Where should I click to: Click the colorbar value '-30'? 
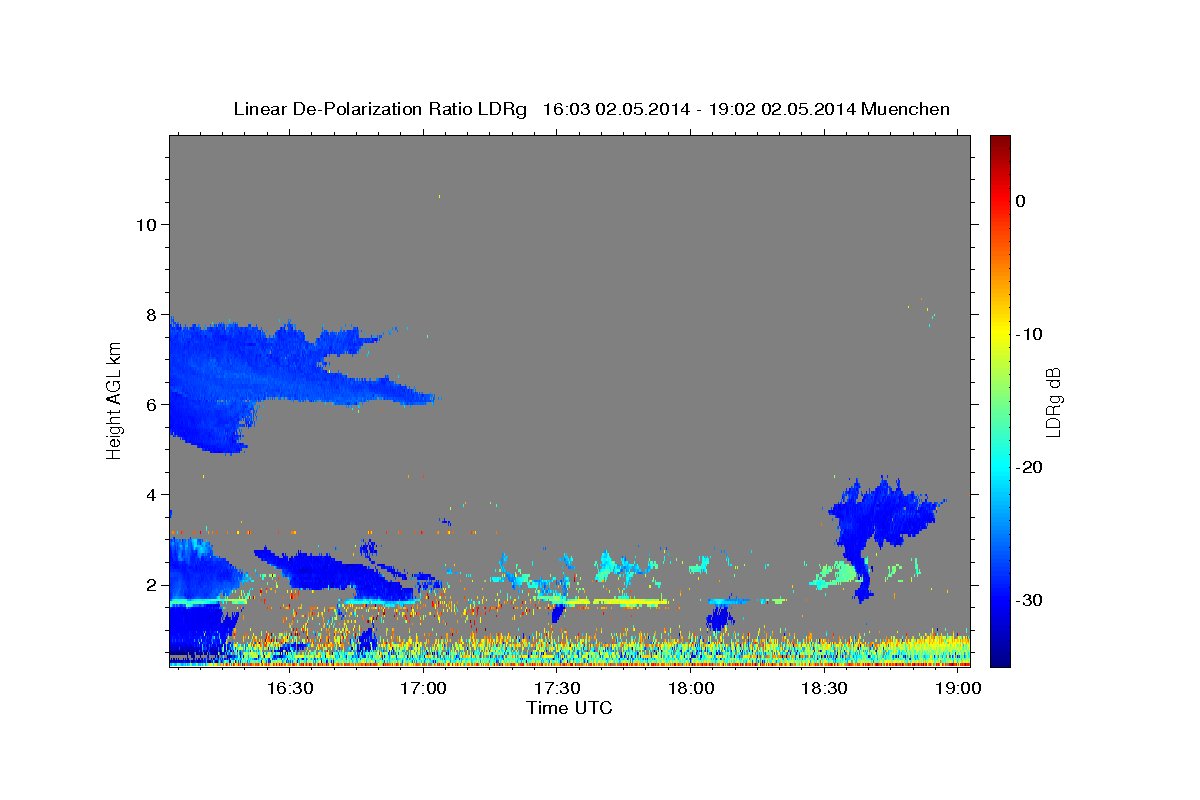pos(1028,600)
